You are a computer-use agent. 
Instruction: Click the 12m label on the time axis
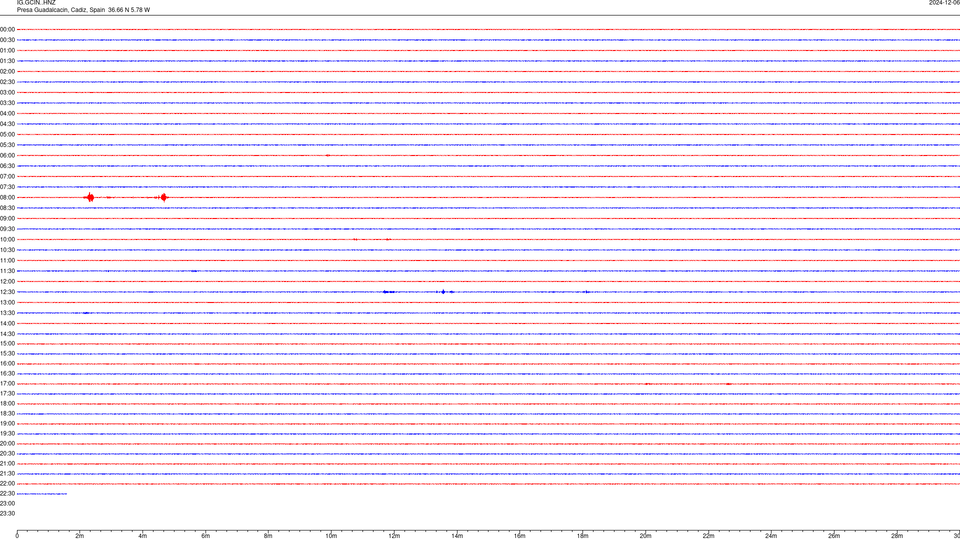(x=394, y=536)
